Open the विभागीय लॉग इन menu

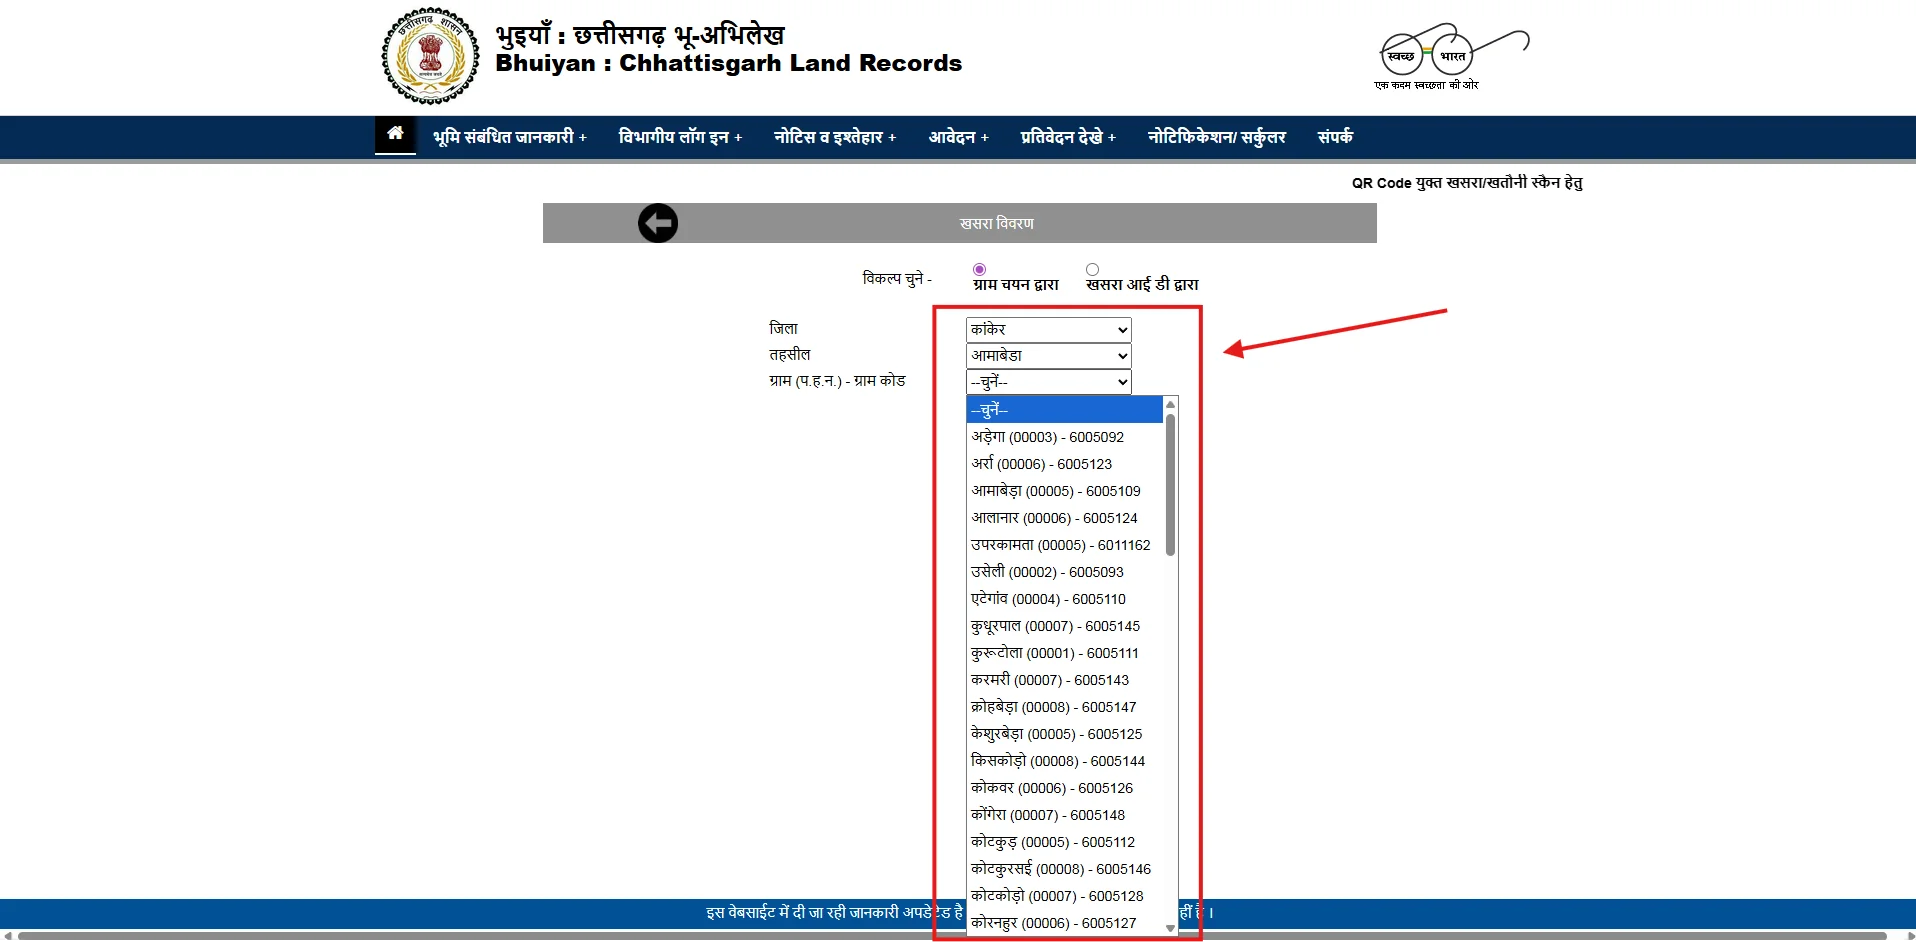680,136
